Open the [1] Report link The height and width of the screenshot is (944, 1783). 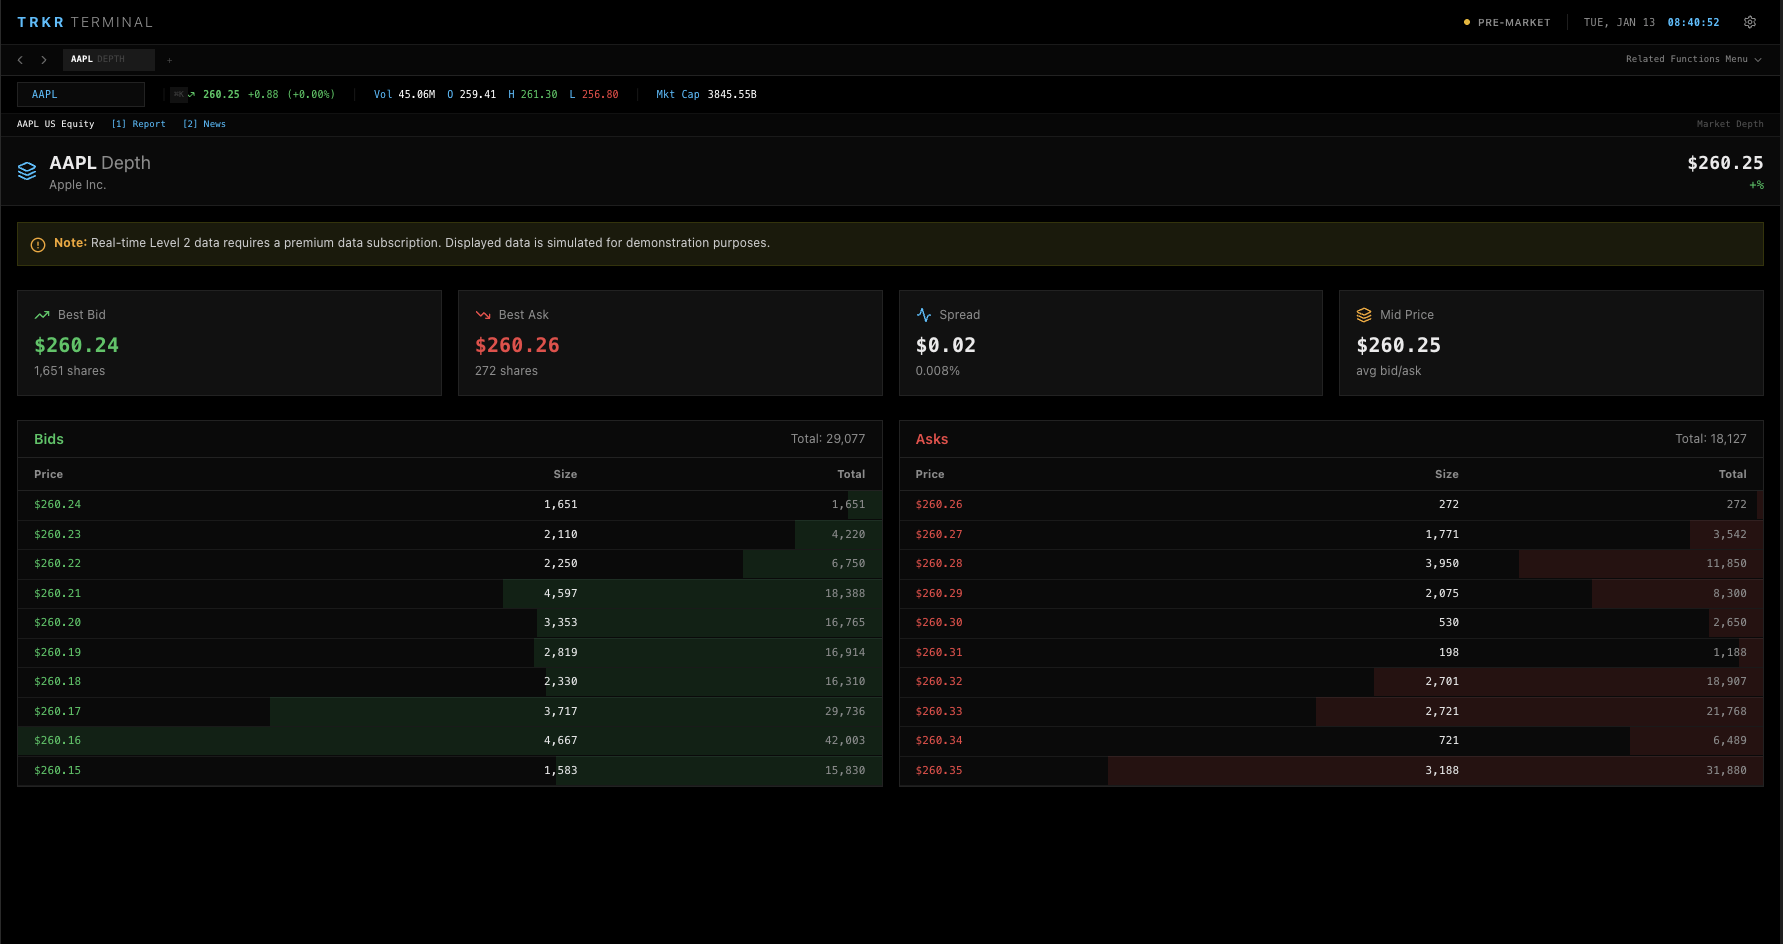point(139,123)
